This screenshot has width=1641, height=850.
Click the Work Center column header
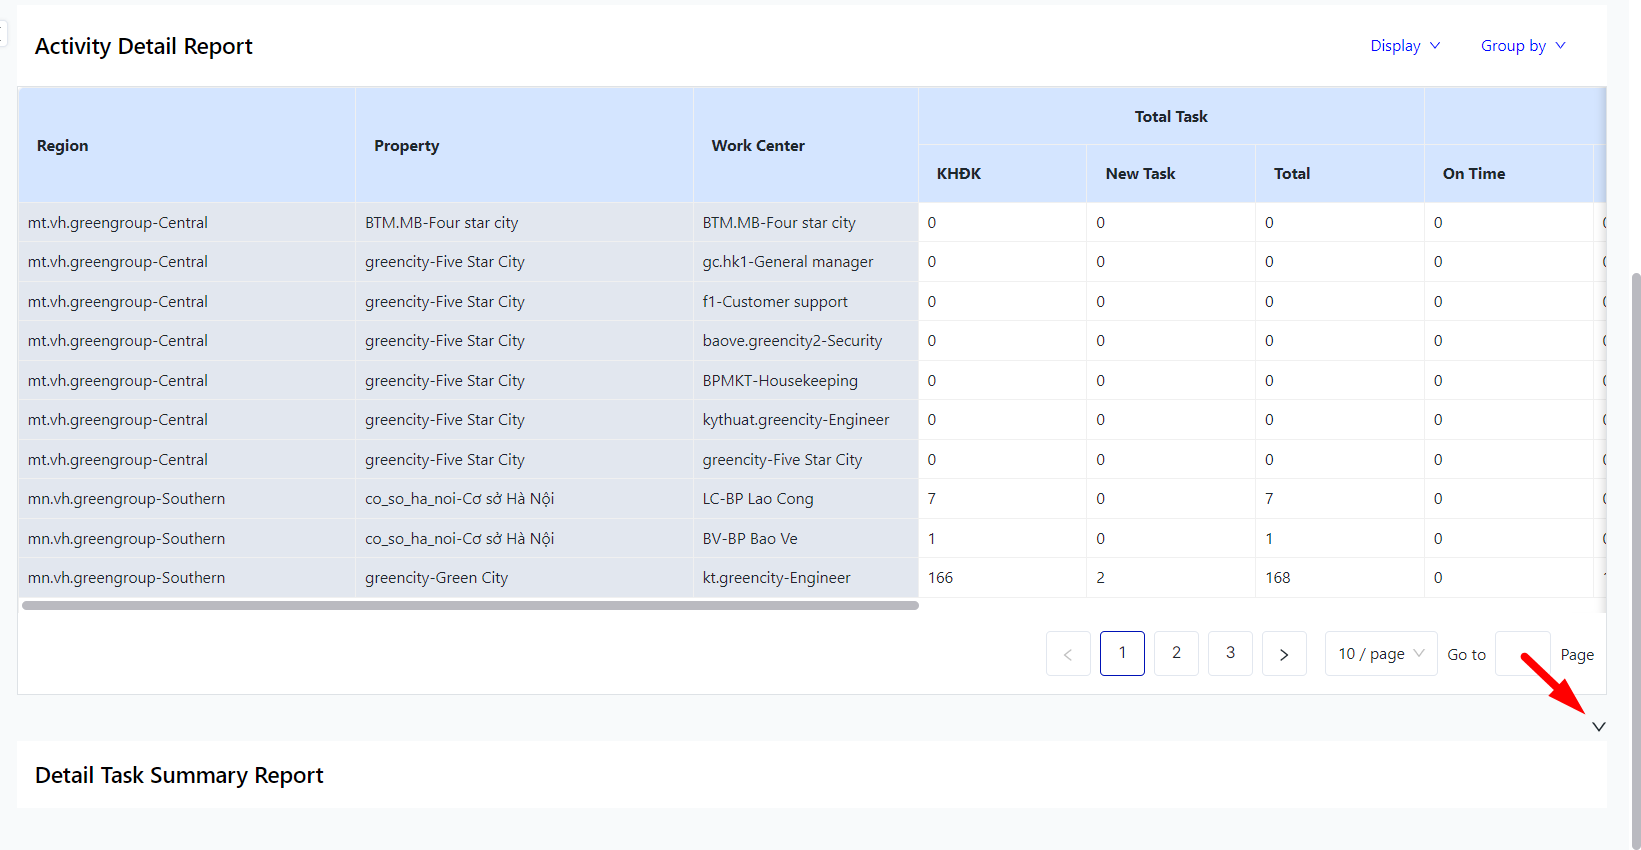click(758, 146)
